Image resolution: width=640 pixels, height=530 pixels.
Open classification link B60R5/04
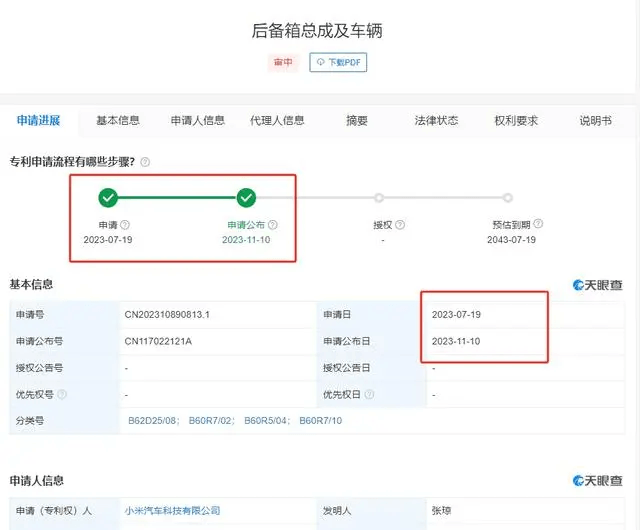(x=267, y=421)
